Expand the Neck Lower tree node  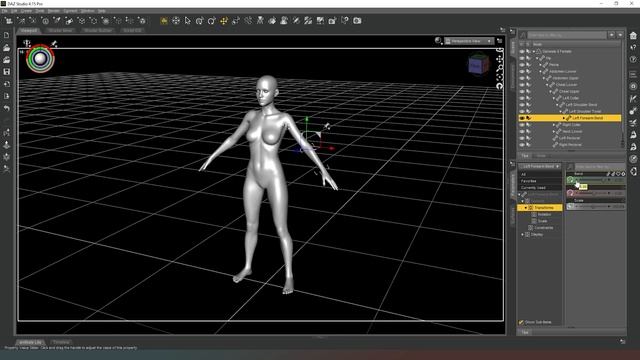coord(554,131)
